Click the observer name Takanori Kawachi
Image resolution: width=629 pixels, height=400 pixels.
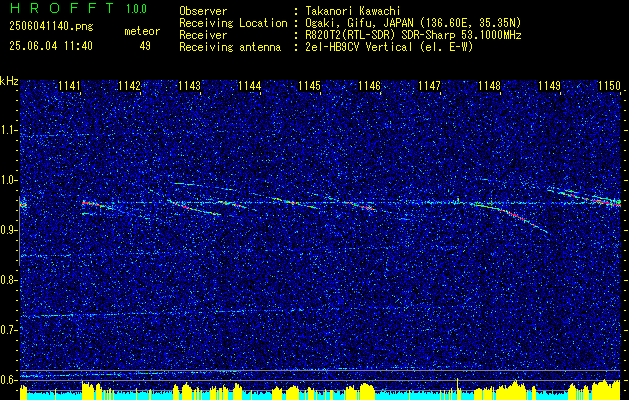(x=353, y=12)
